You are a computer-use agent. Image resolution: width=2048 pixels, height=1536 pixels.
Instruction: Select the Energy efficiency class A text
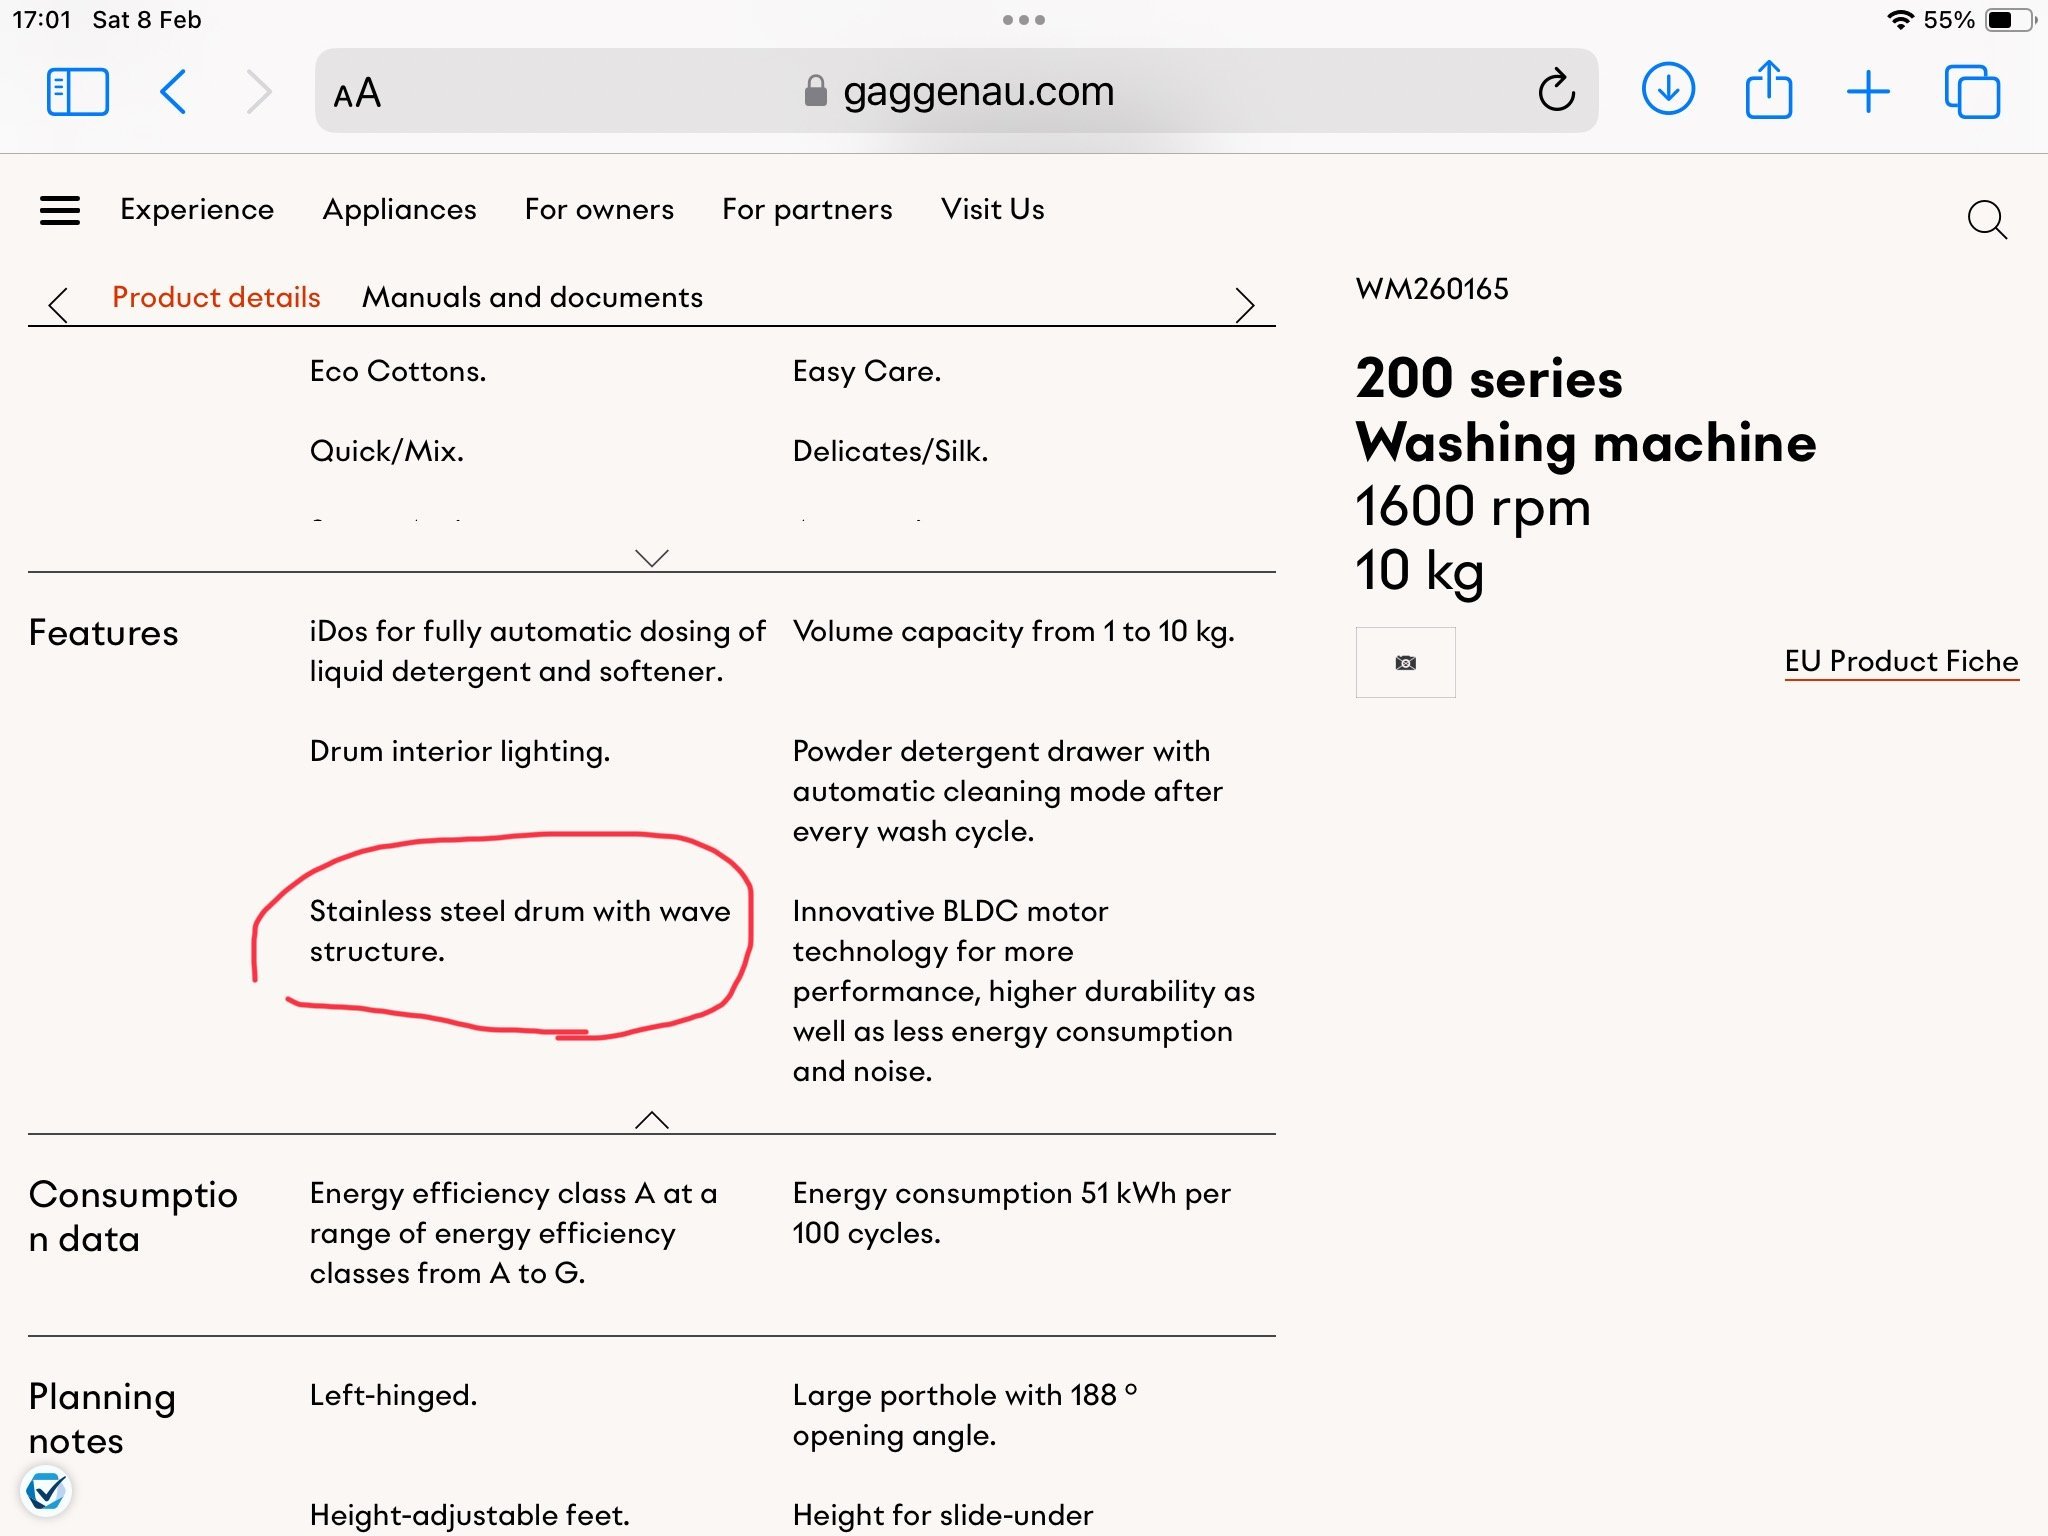tap(514, 1233)
